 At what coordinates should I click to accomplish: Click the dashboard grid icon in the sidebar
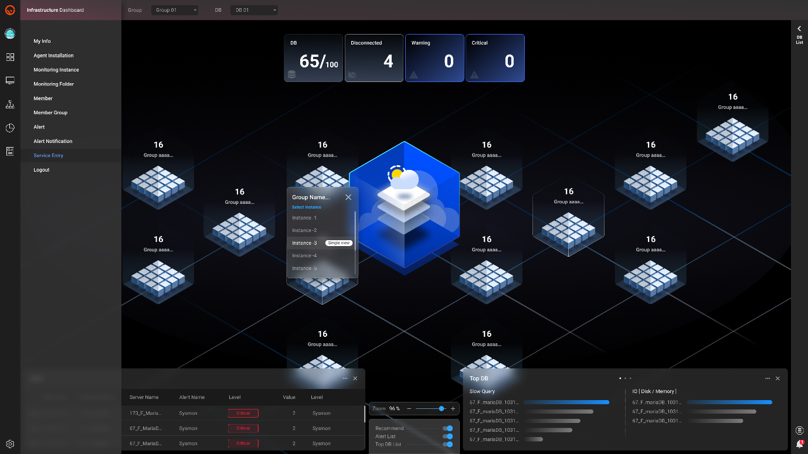tap(10, 57)
